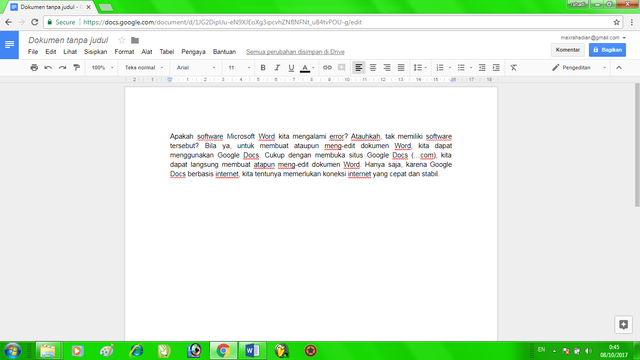Viewport: 640px width, 360px height.
Task: Click the Explore button at the bottom of the page
Action: 623,324
